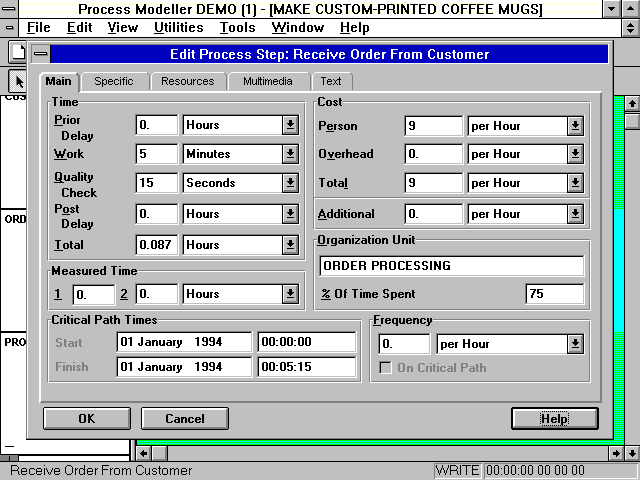Toggle the On Critical Path checkbox
This screenshot has width=640, height=480.
click(x=386, y=367)
